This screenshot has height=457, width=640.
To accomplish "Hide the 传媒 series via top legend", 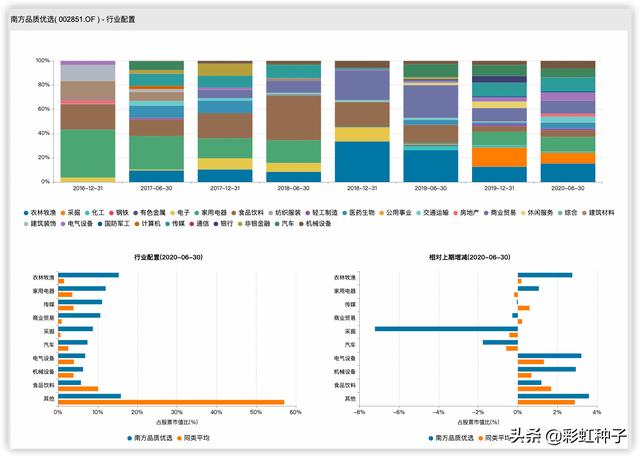I will pyautogui.click(x=175, y=224).
